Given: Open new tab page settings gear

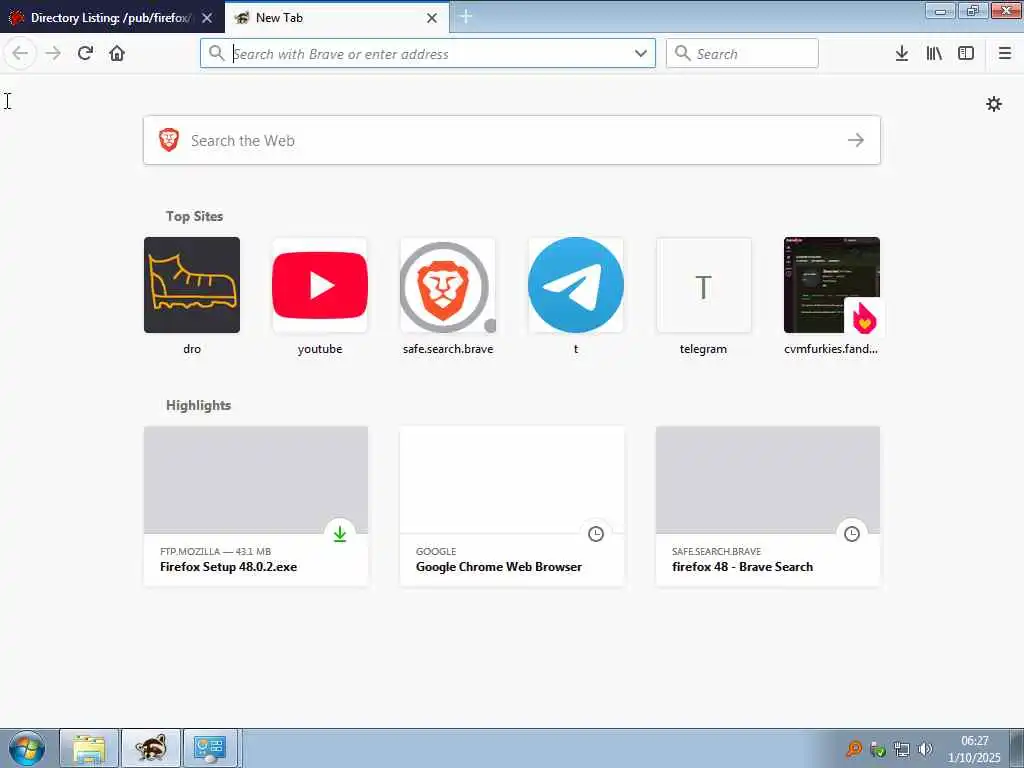Looking at the screenshot, I should (994, 104).
